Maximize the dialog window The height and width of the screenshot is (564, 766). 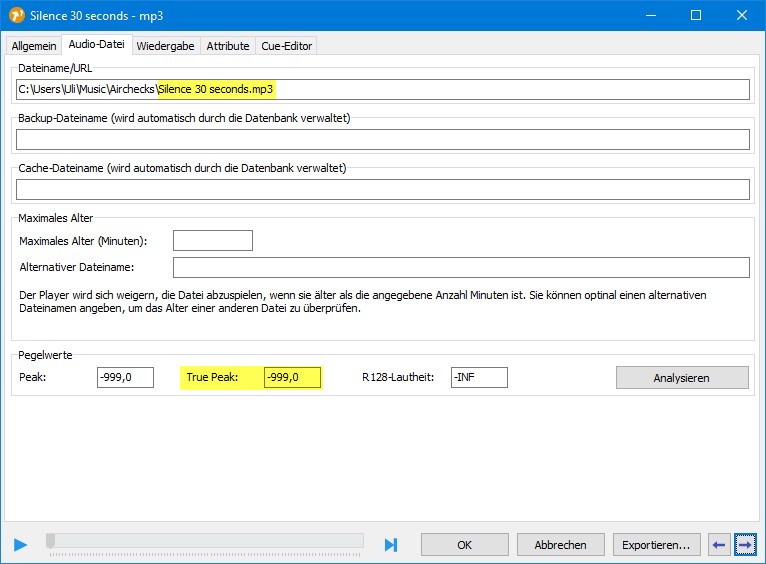pos(696,15)
